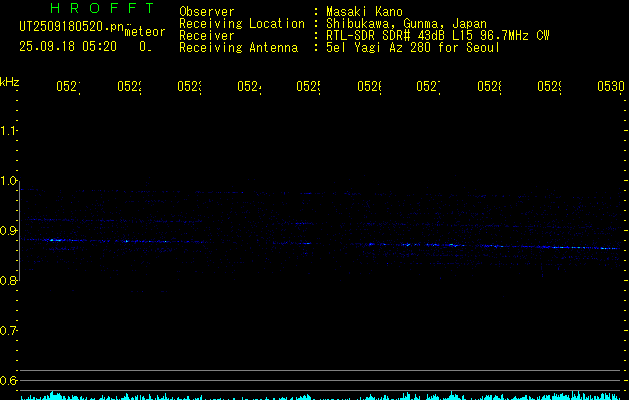The height and width of the screenshot is (400, 629).
Task: Click the 0521 time marker
Action: 68,86
